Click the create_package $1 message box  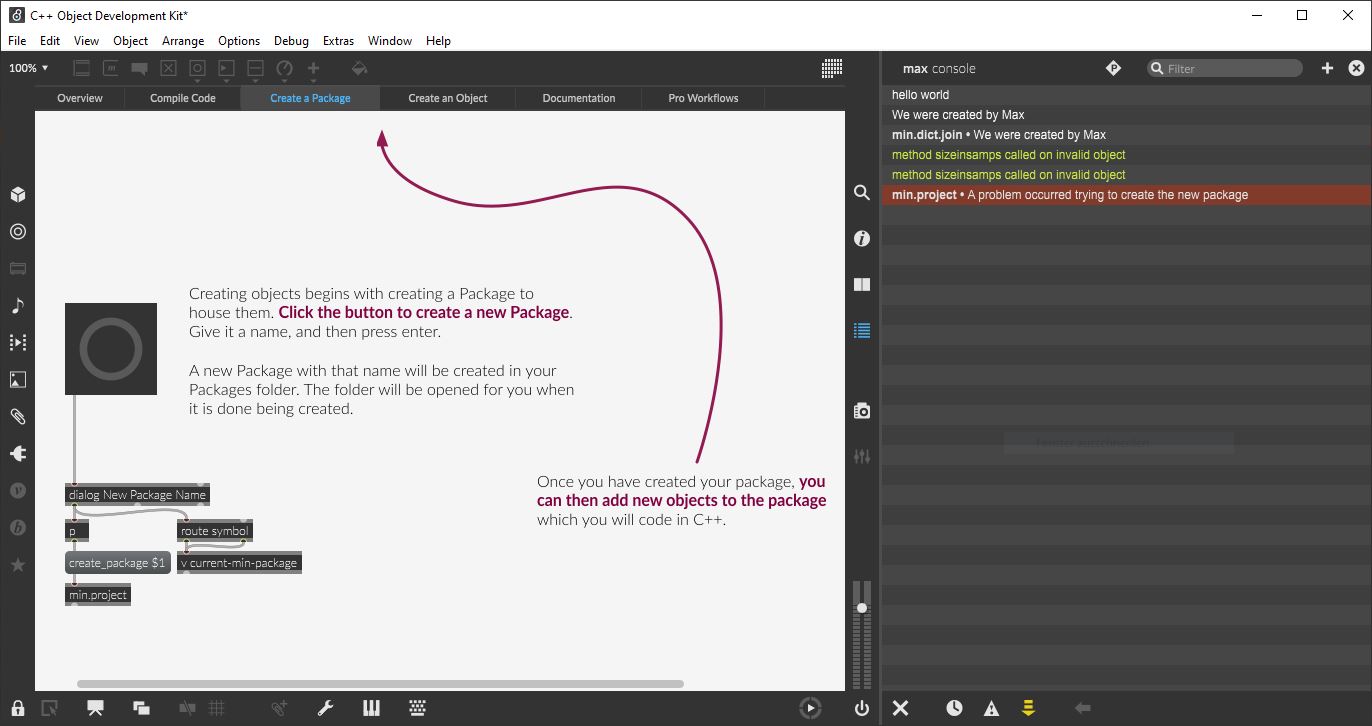(117, 563)
